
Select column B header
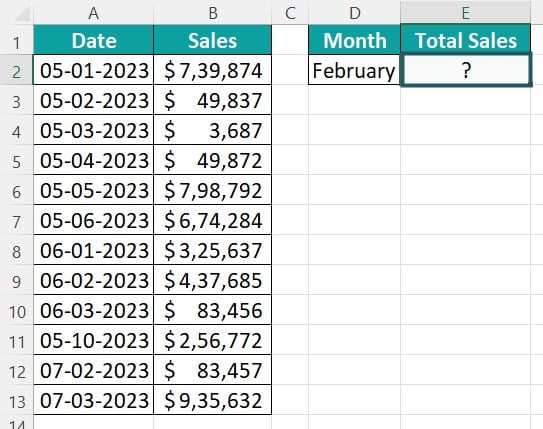[x=213, y=13]
